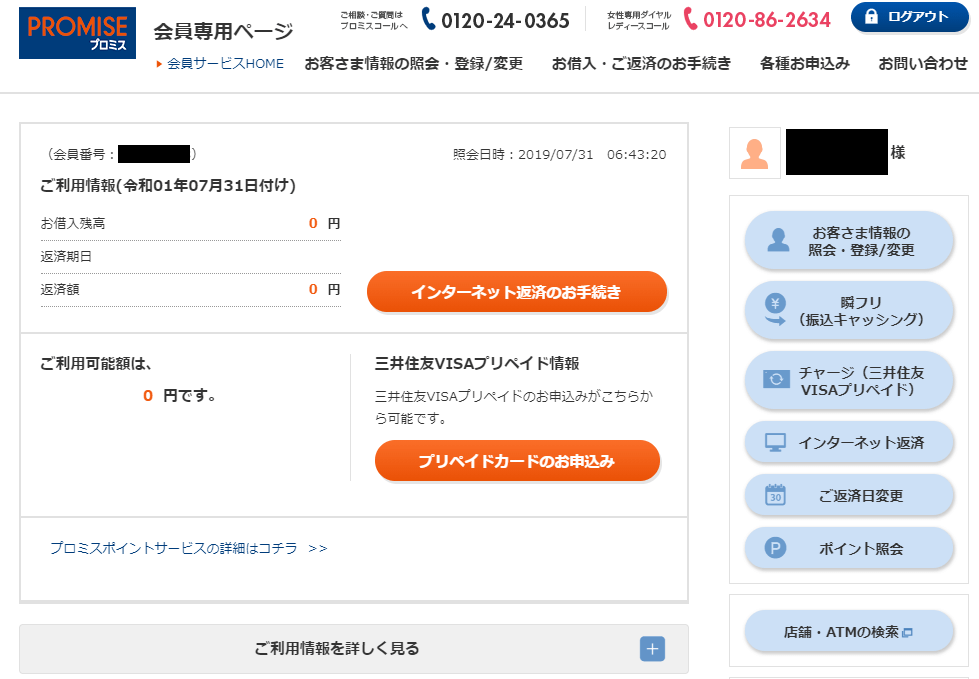Image resolution: width=979 pixels, height=679 pixels.
Task: Click the 返済期日 label
Action: pos(66,256)
